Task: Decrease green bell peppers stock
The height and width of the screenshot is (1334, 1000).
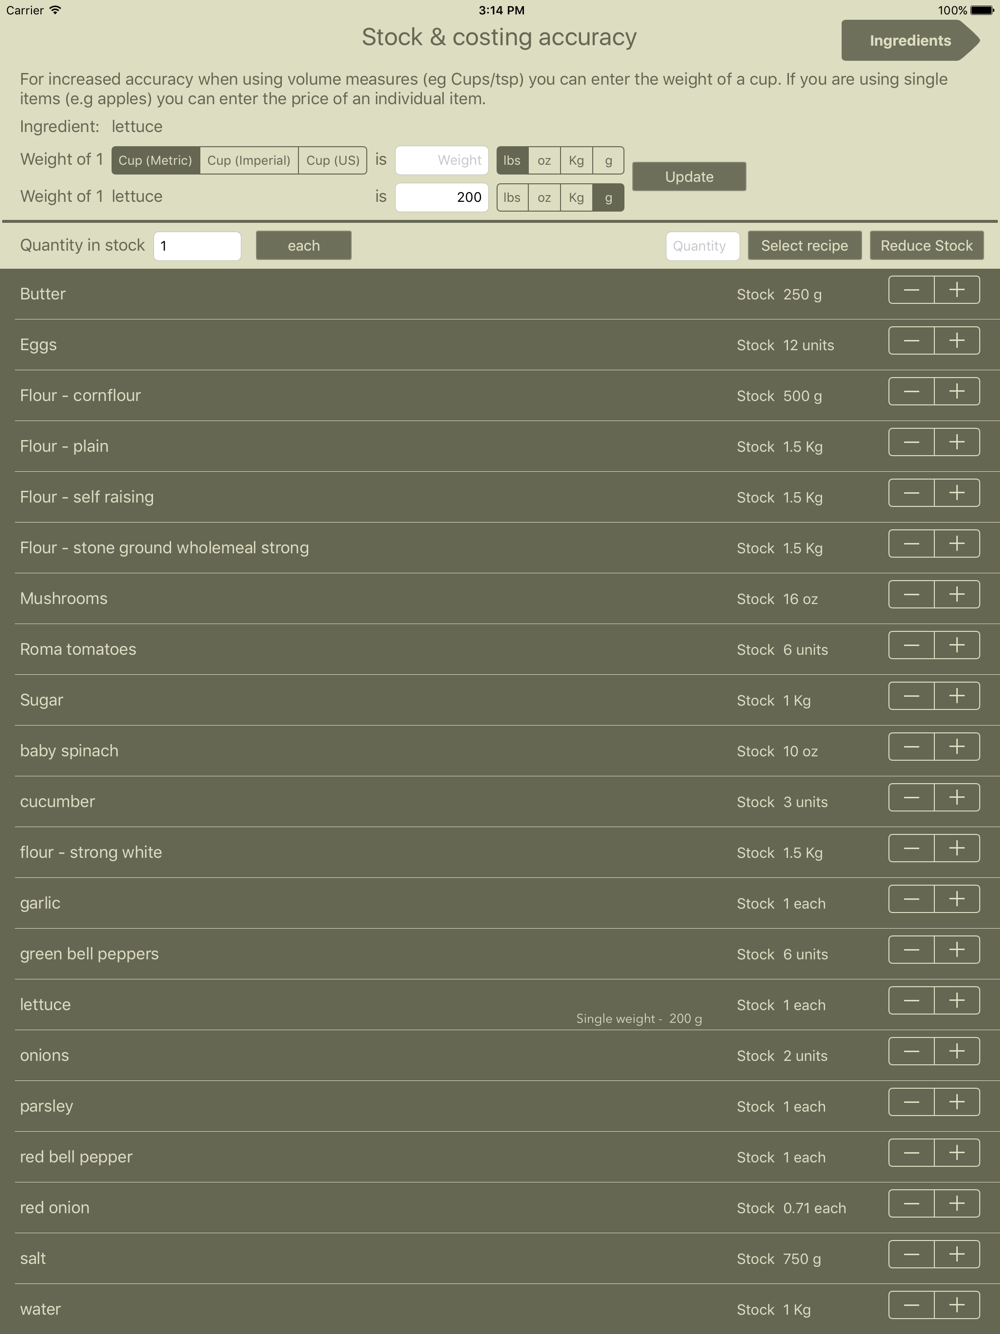Action: (x=911, y=950)
